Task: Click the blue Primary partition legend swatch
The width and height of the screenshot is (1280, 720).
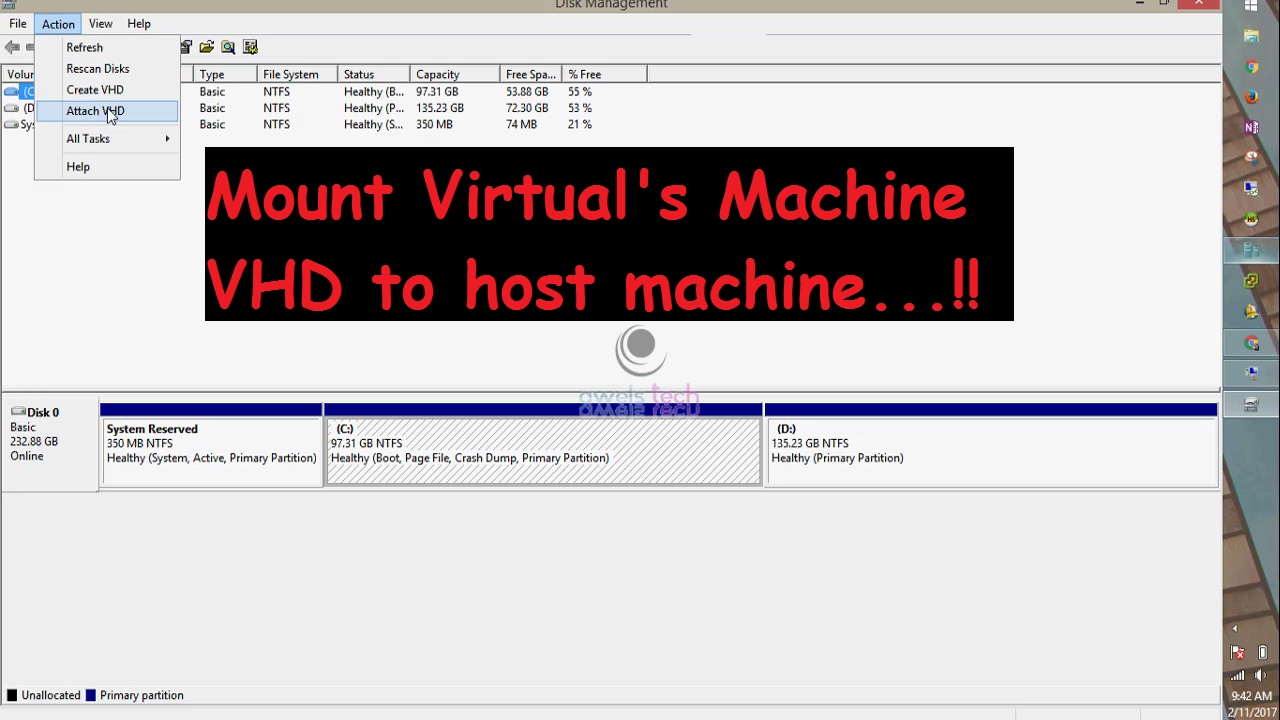Action: pos(91,695)
